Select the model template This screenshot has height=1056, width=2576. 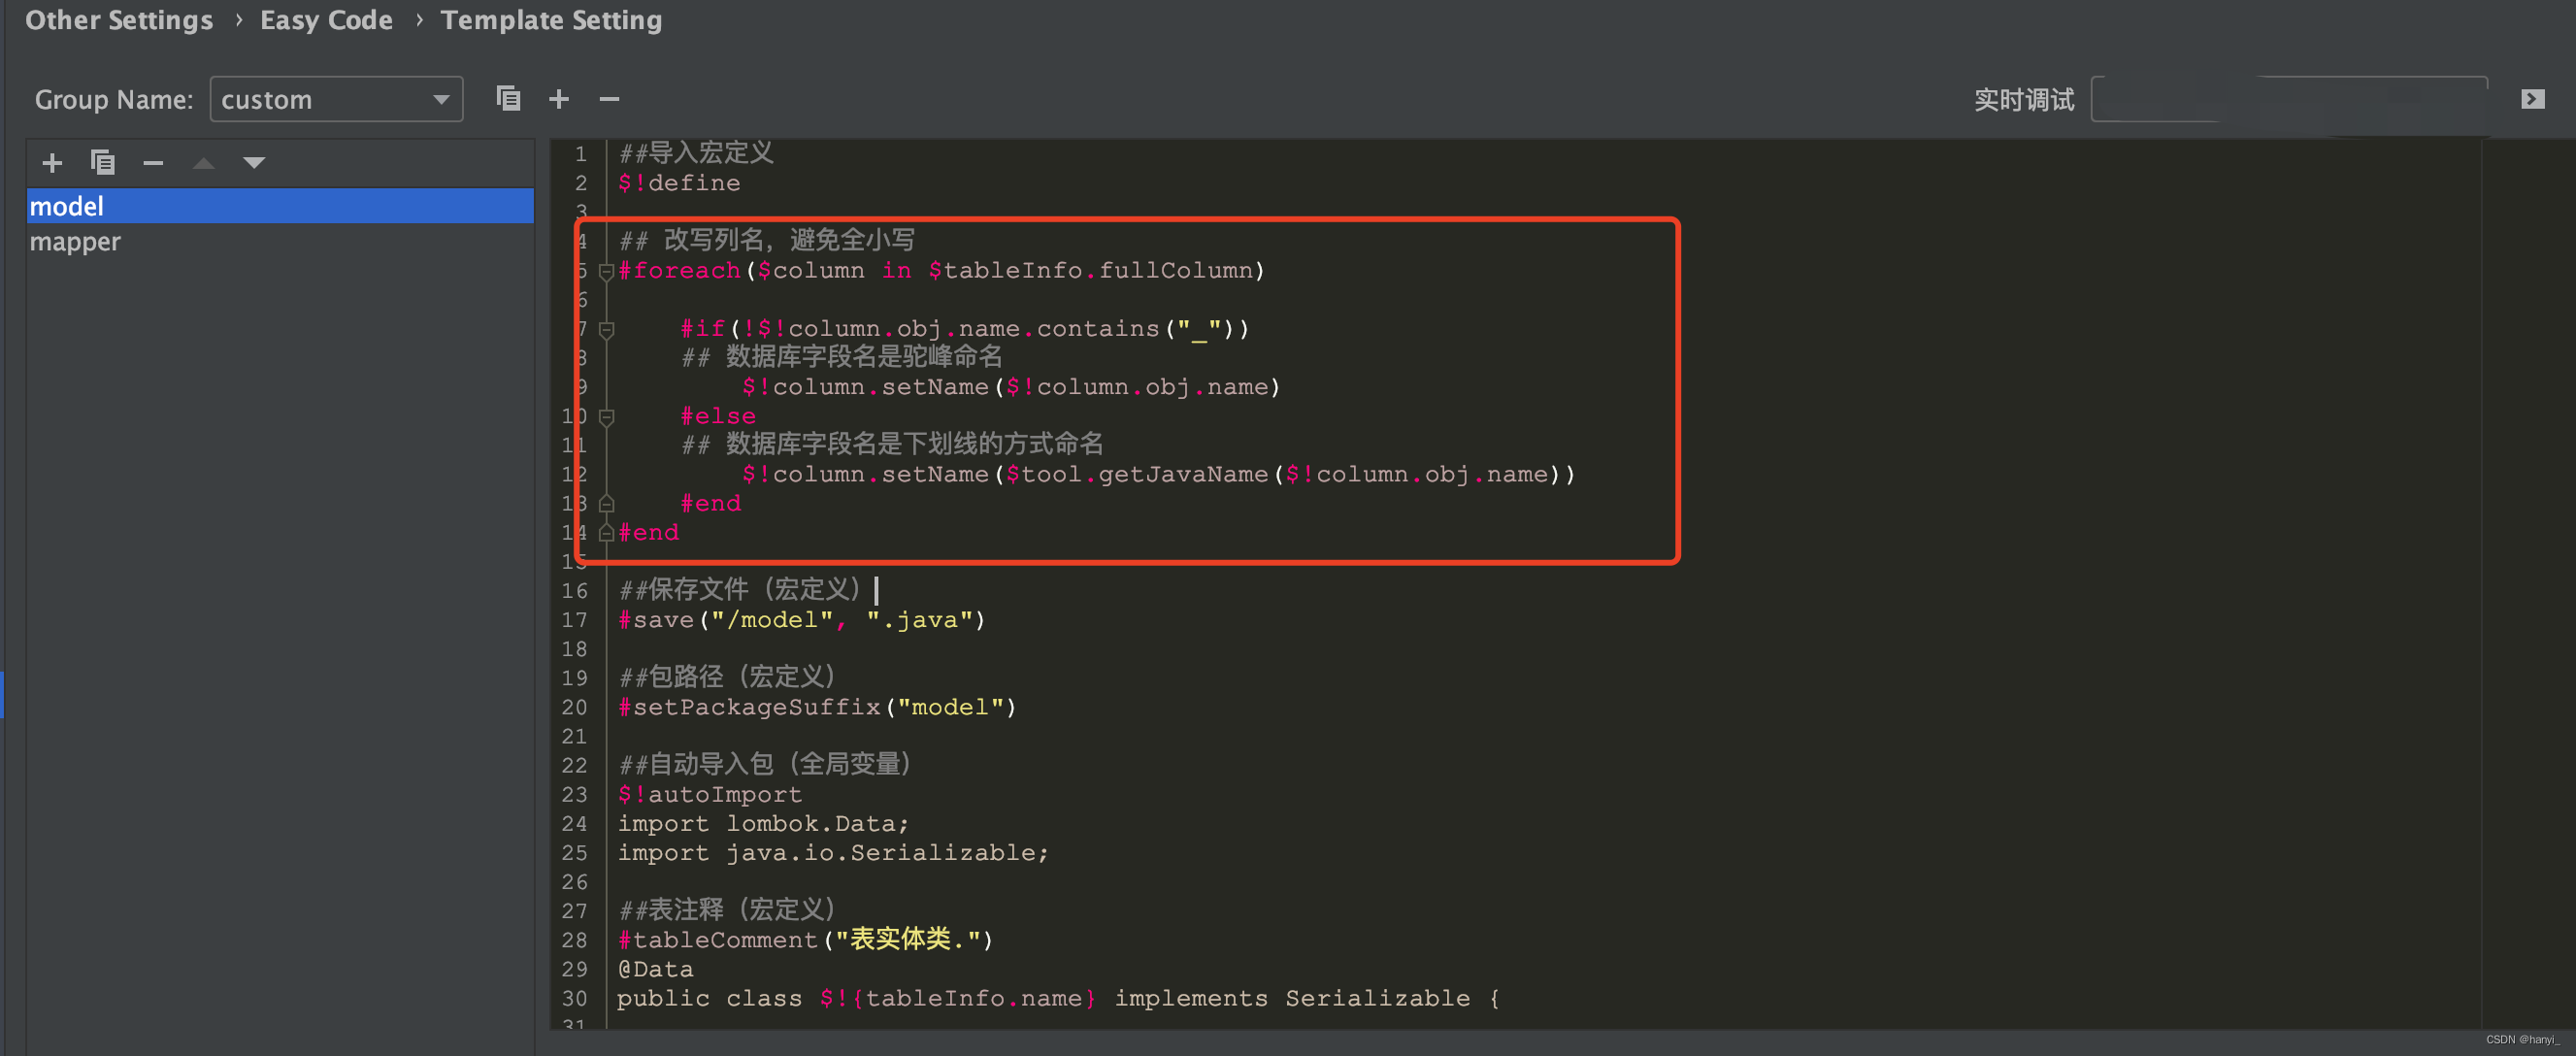[x=280, y=206]
